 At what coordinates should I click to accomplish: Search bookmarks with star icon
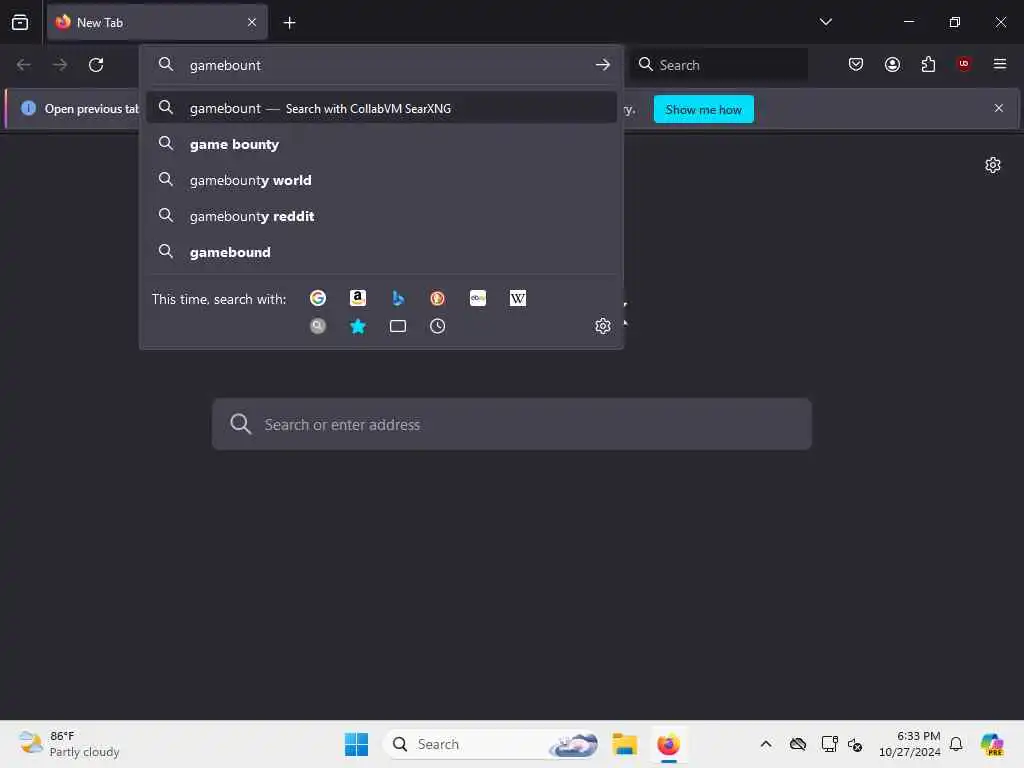pyautogui.click(x=357, y=326)
